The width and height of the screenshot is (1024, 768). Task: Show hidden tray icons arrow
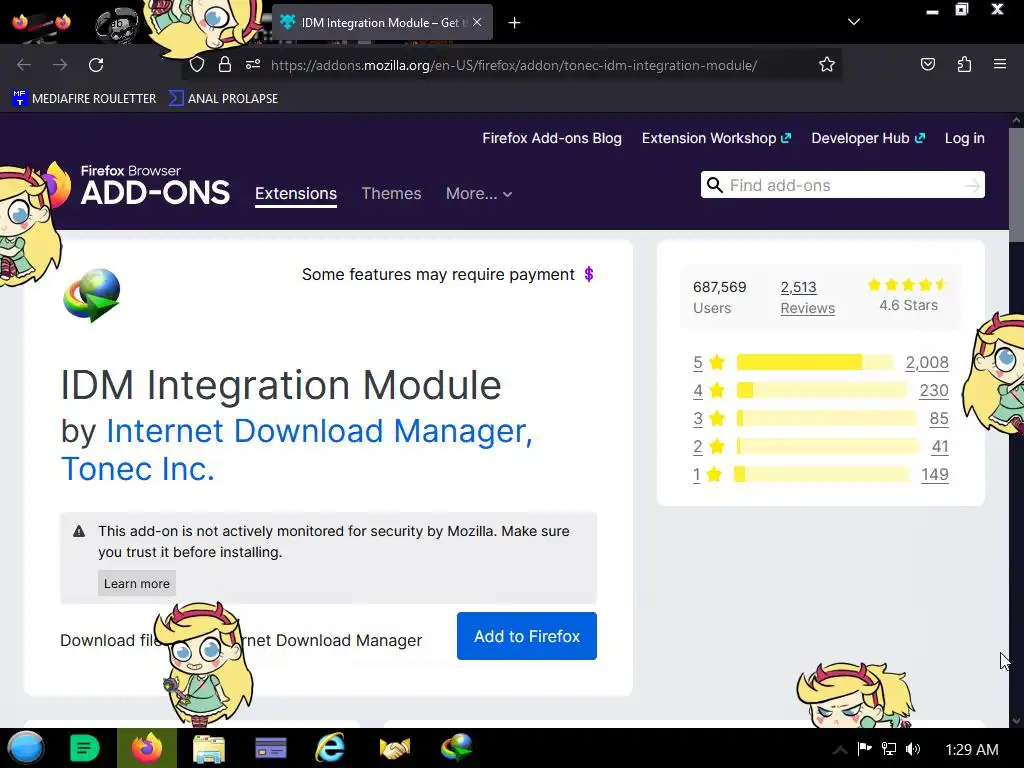pos(840,750)
